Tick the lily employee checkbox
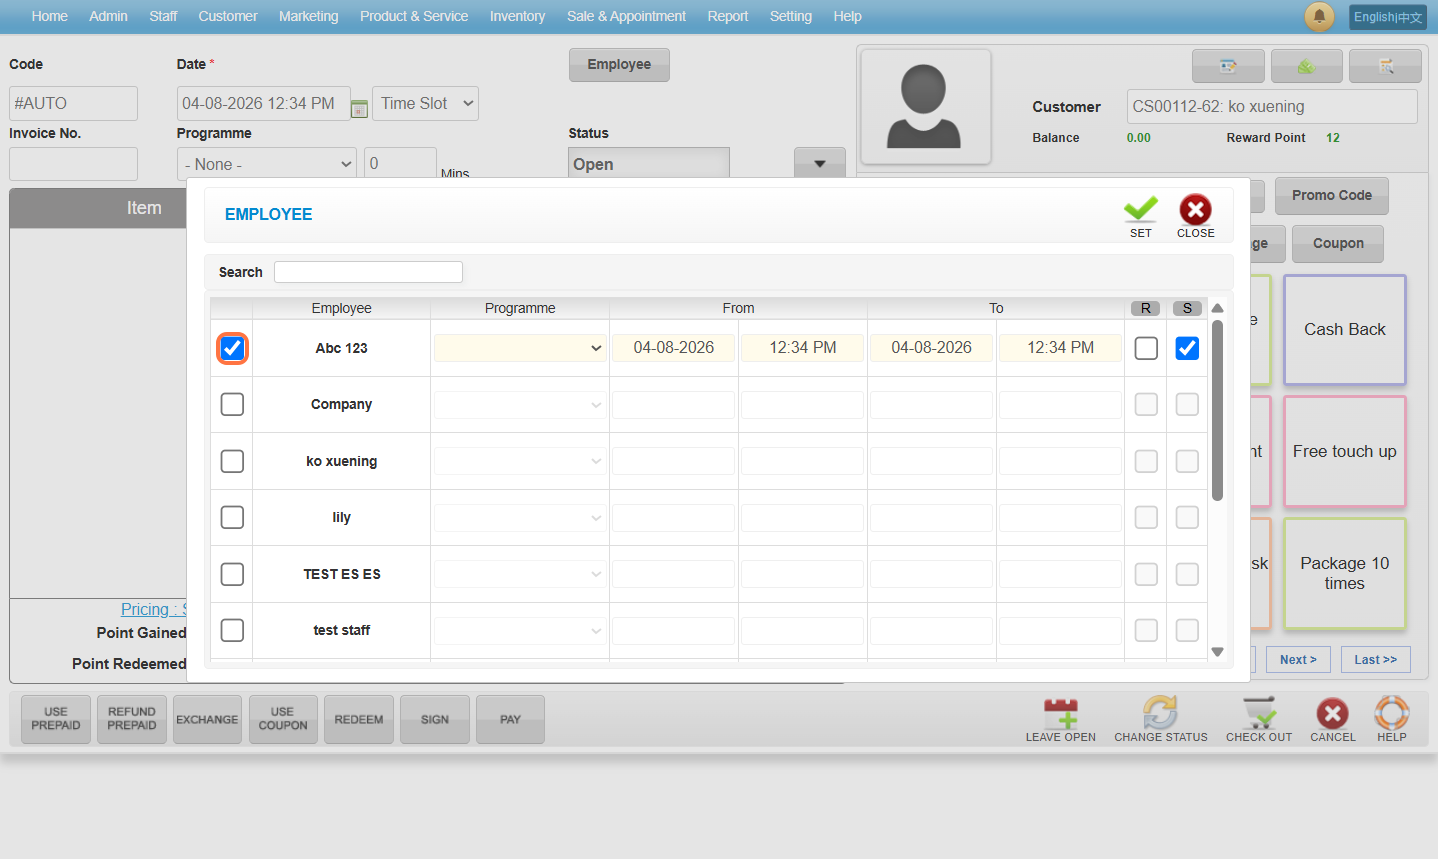Image resolution: width=1438 pixels, height=859 pixels. (232, 517)
